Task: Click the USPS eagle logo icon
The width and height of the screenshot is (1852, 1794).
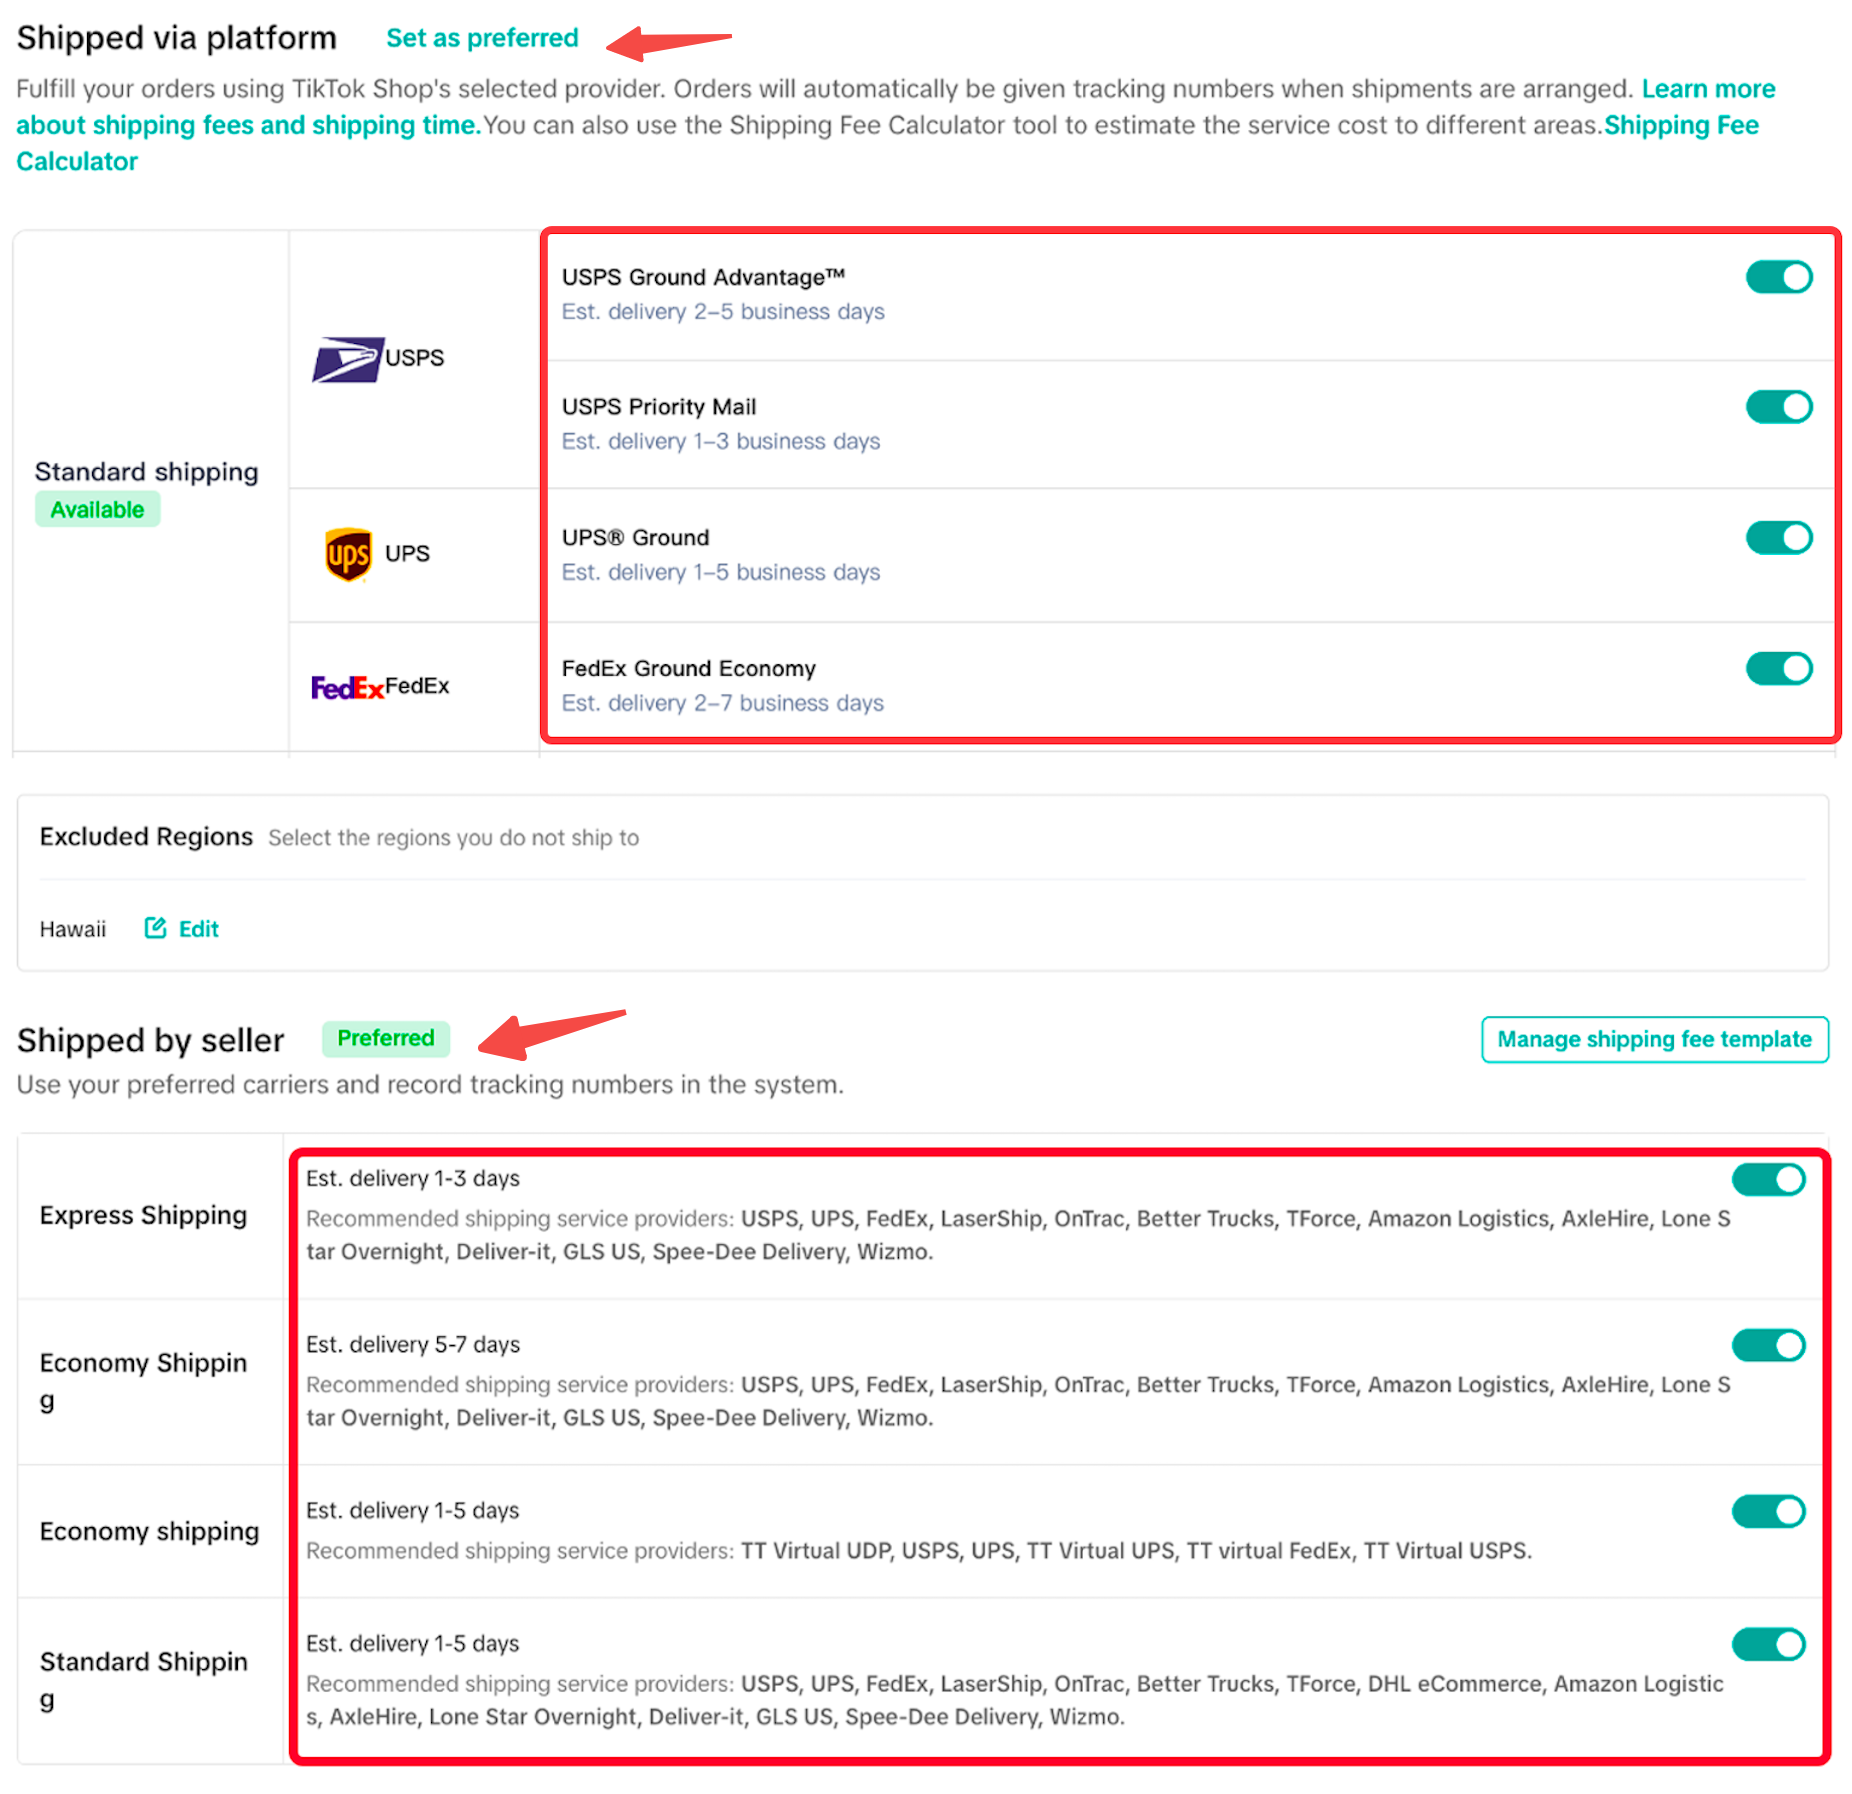Action: [347, 359]
